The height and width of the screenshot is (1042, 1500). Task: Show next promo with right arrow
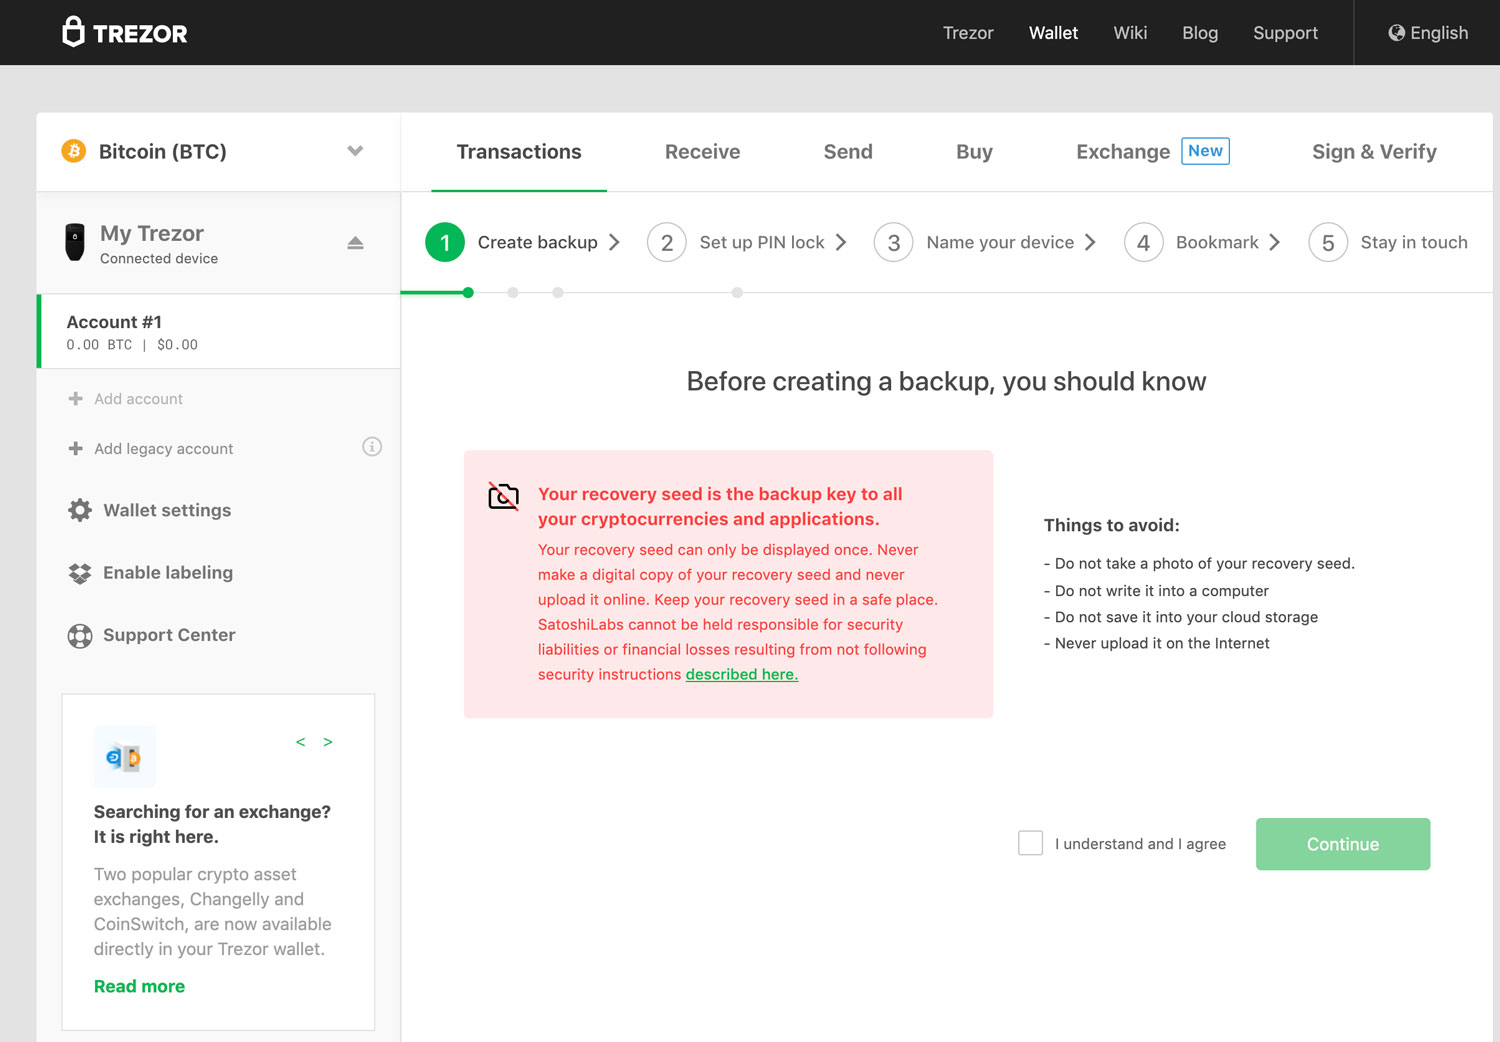(x=327, y=742)
